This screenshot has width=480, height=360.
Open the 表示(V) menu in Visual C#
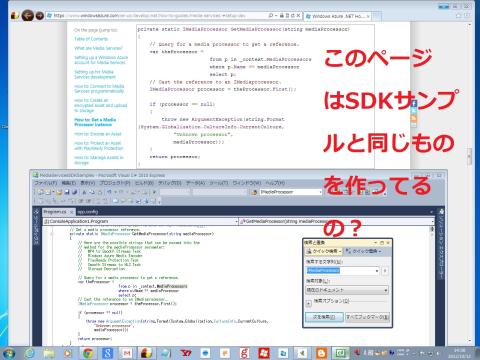tap(88, 183)
